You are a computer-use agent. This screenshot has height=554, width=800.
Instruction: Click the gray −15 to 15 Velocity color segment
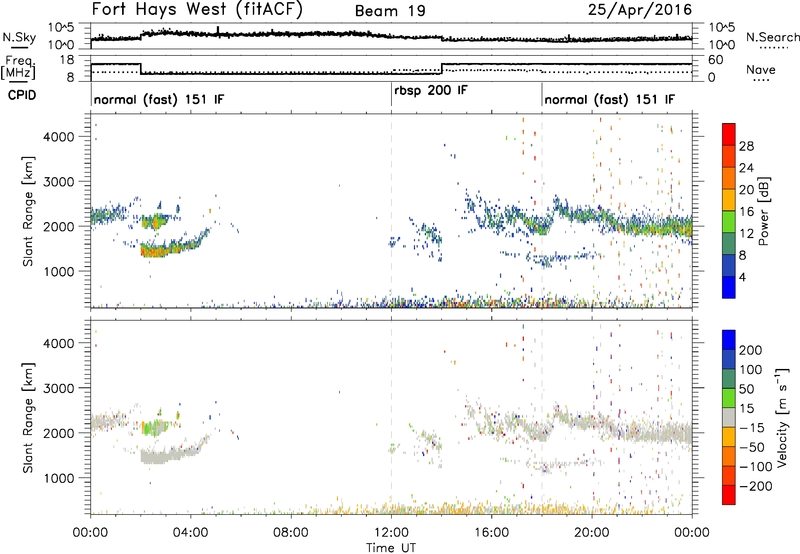[x=729, y=417]
